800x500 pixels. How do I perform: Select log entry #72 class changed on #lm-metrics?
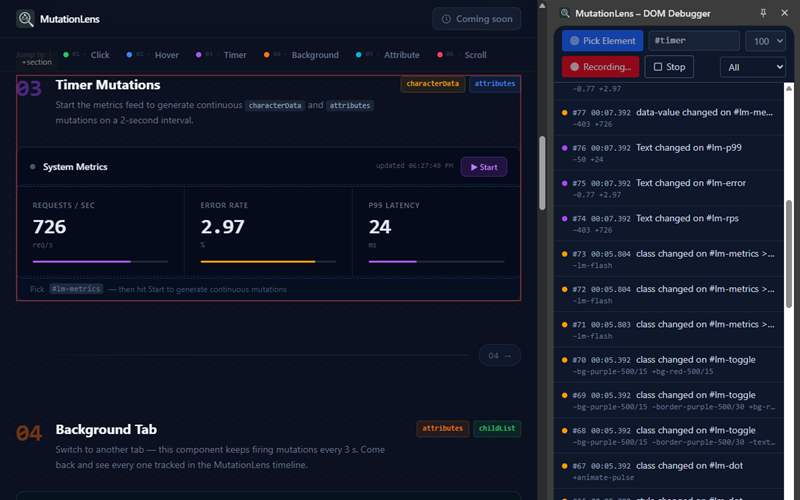[669, 294]
